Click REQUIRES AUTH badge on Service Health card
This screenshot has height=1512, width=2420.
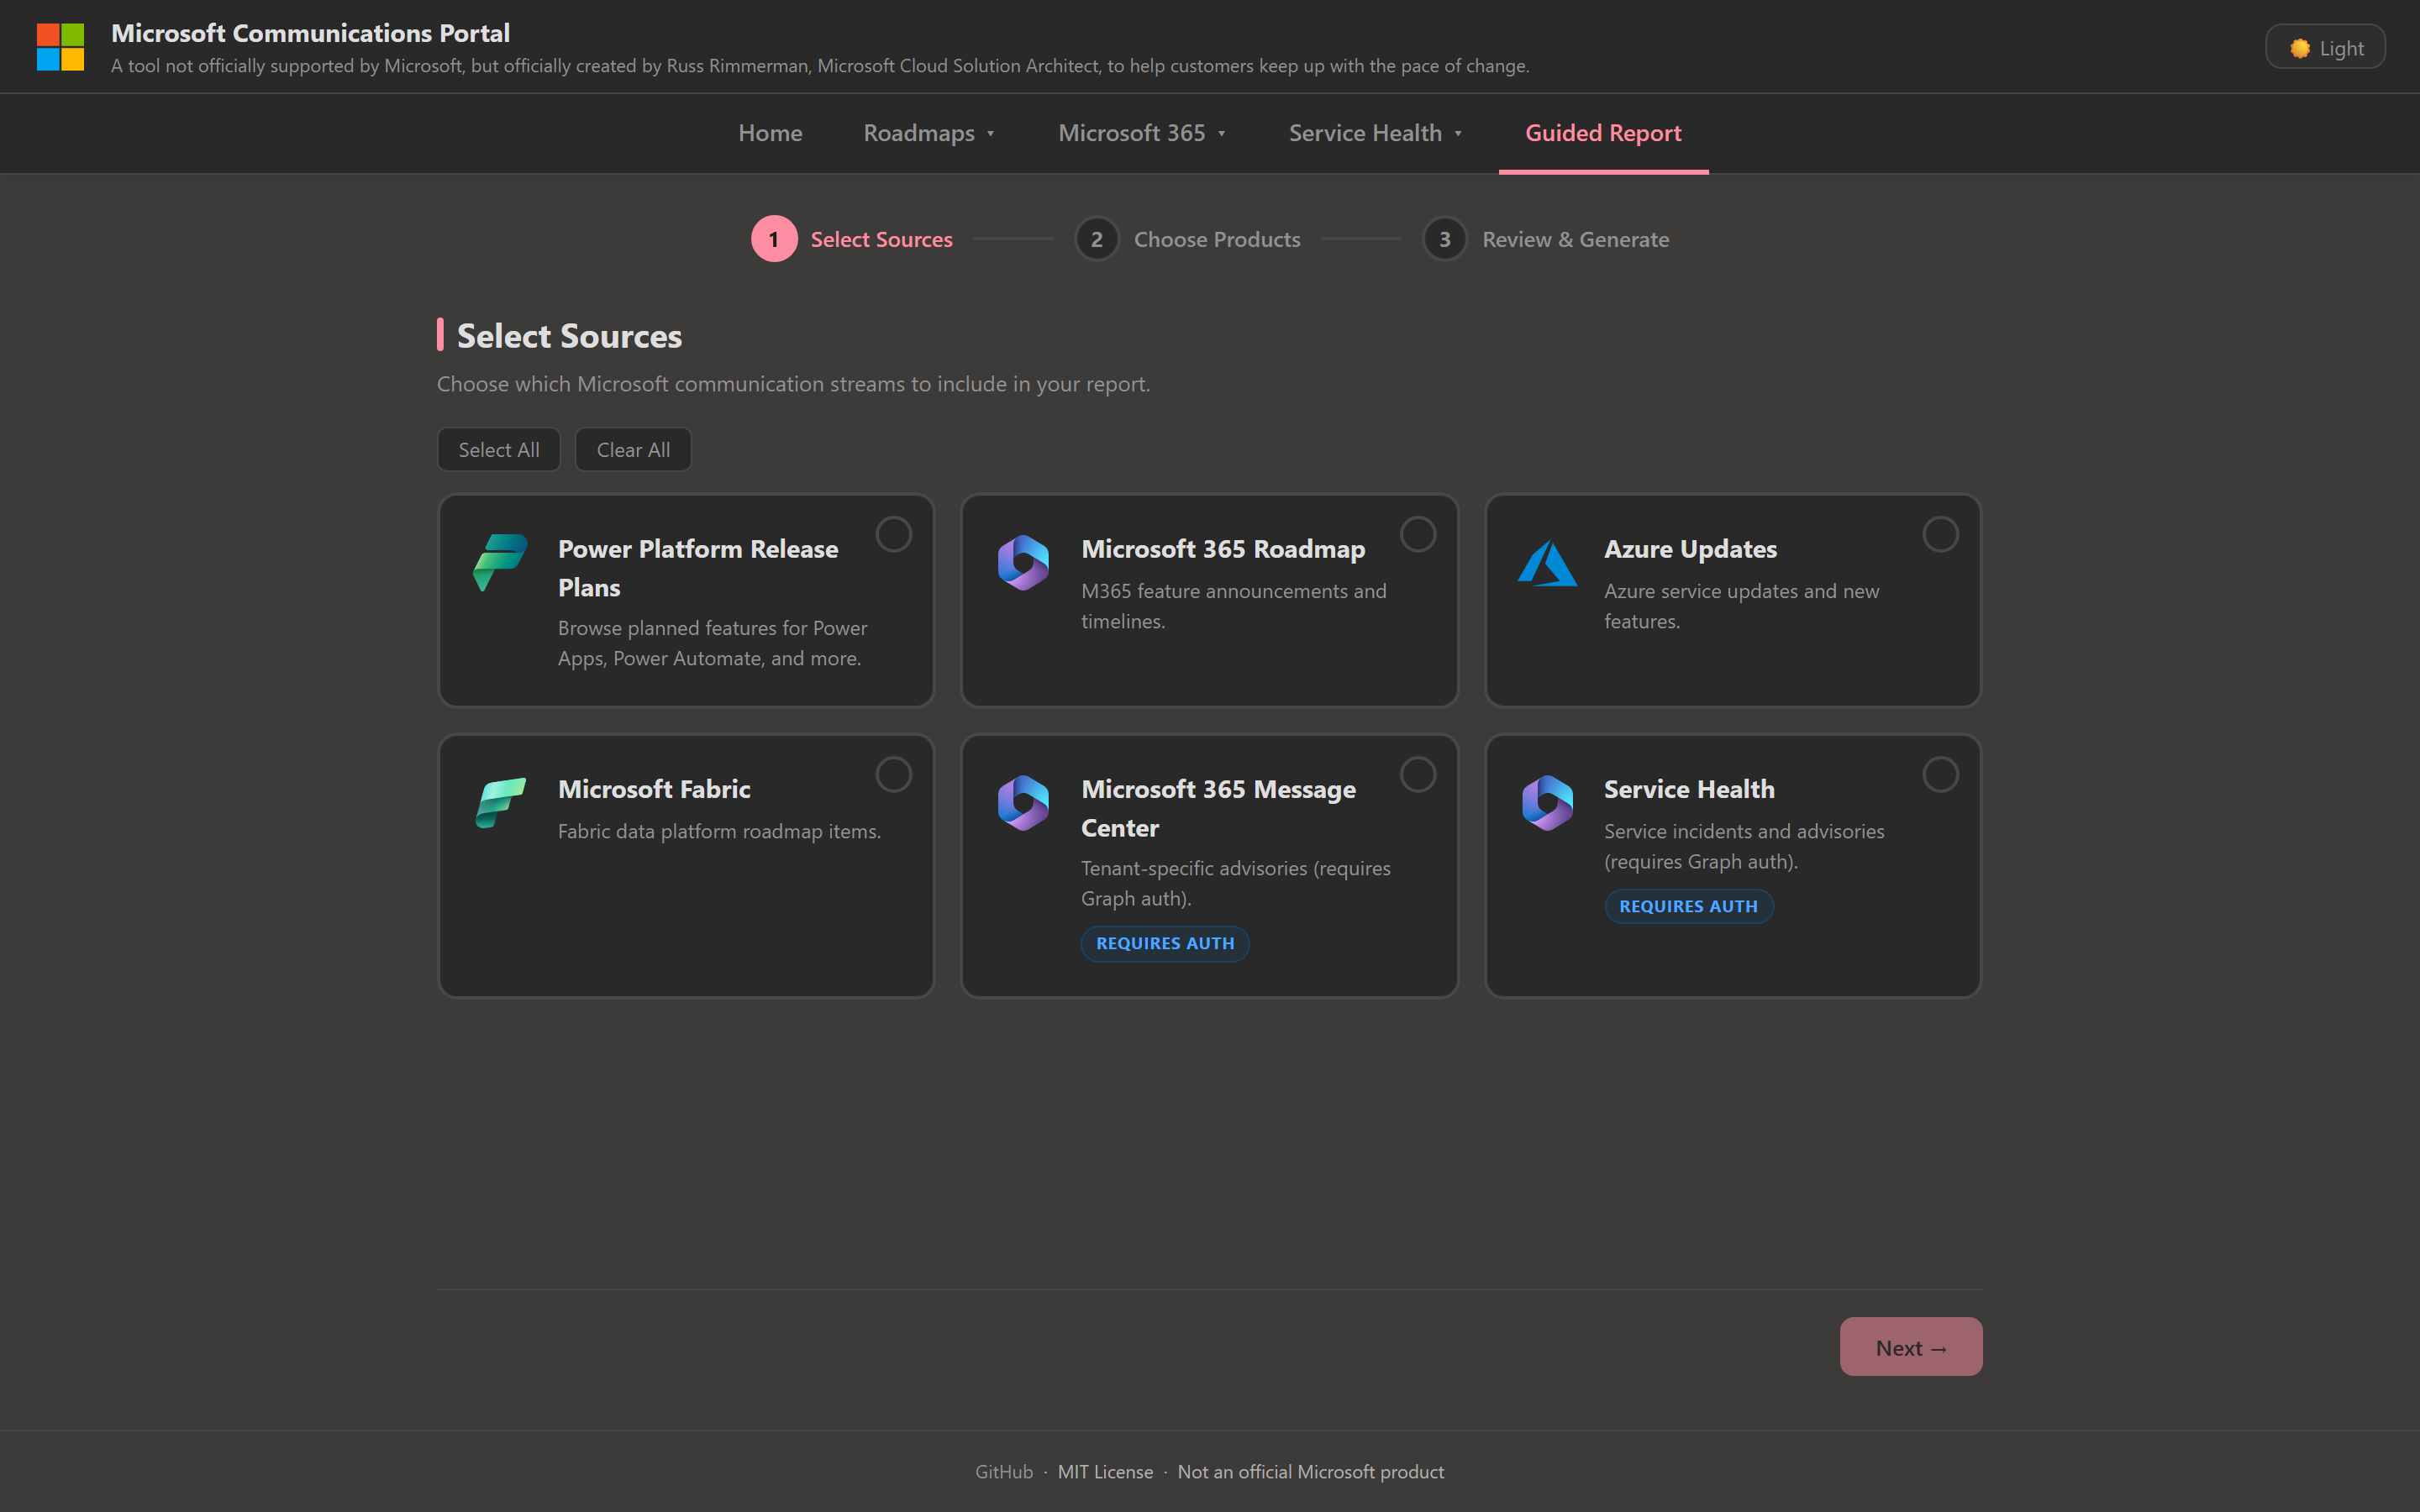(1688, 906)
